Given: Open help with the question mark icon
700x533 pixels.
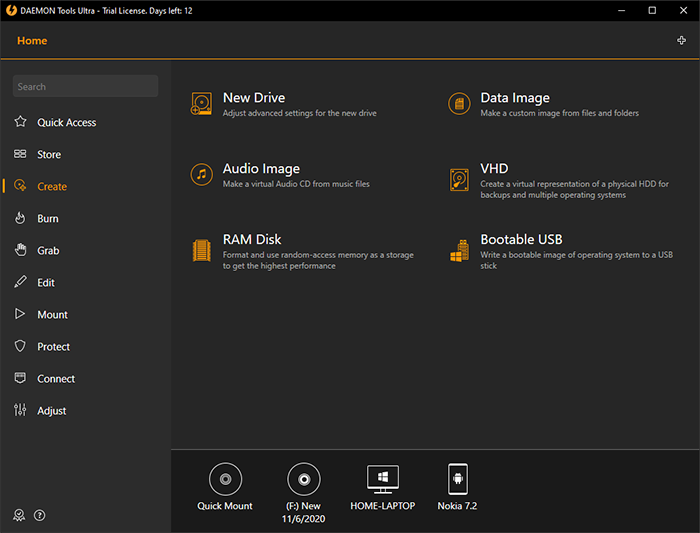Looking at the screenshot, I should (40, 515).
